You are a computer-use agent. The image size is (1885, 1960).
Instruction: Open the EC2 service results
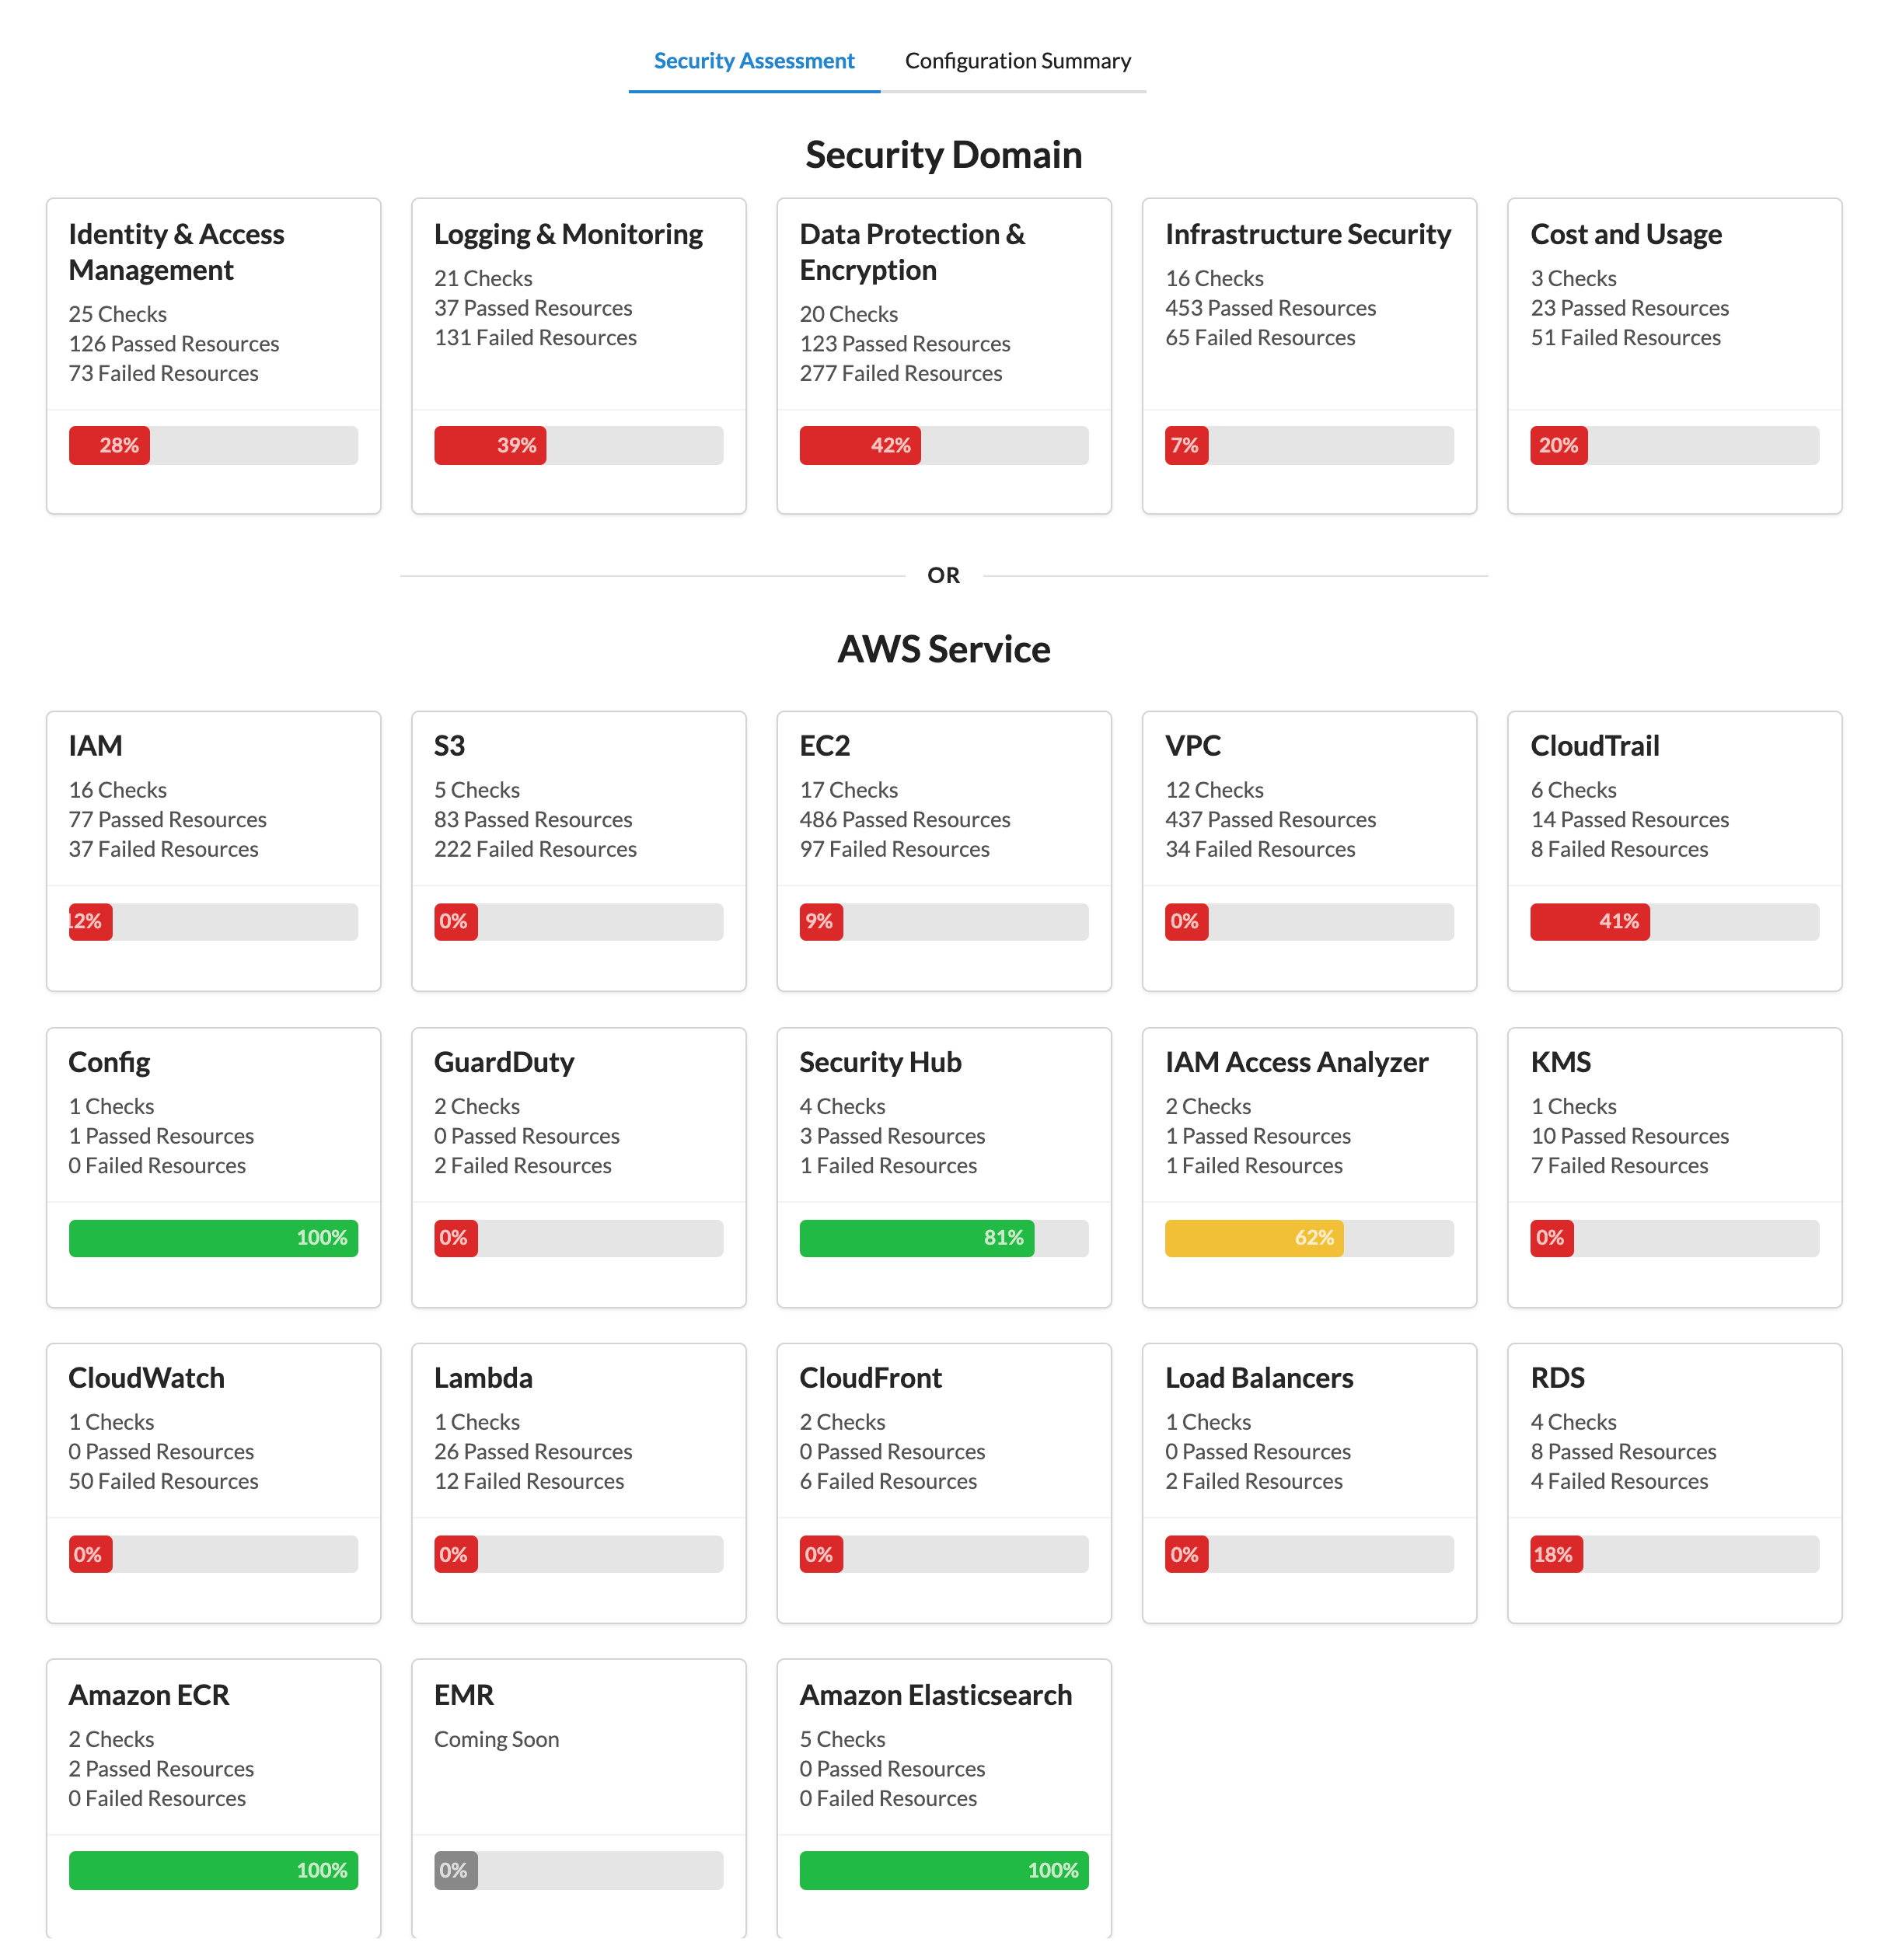point(943,850)
